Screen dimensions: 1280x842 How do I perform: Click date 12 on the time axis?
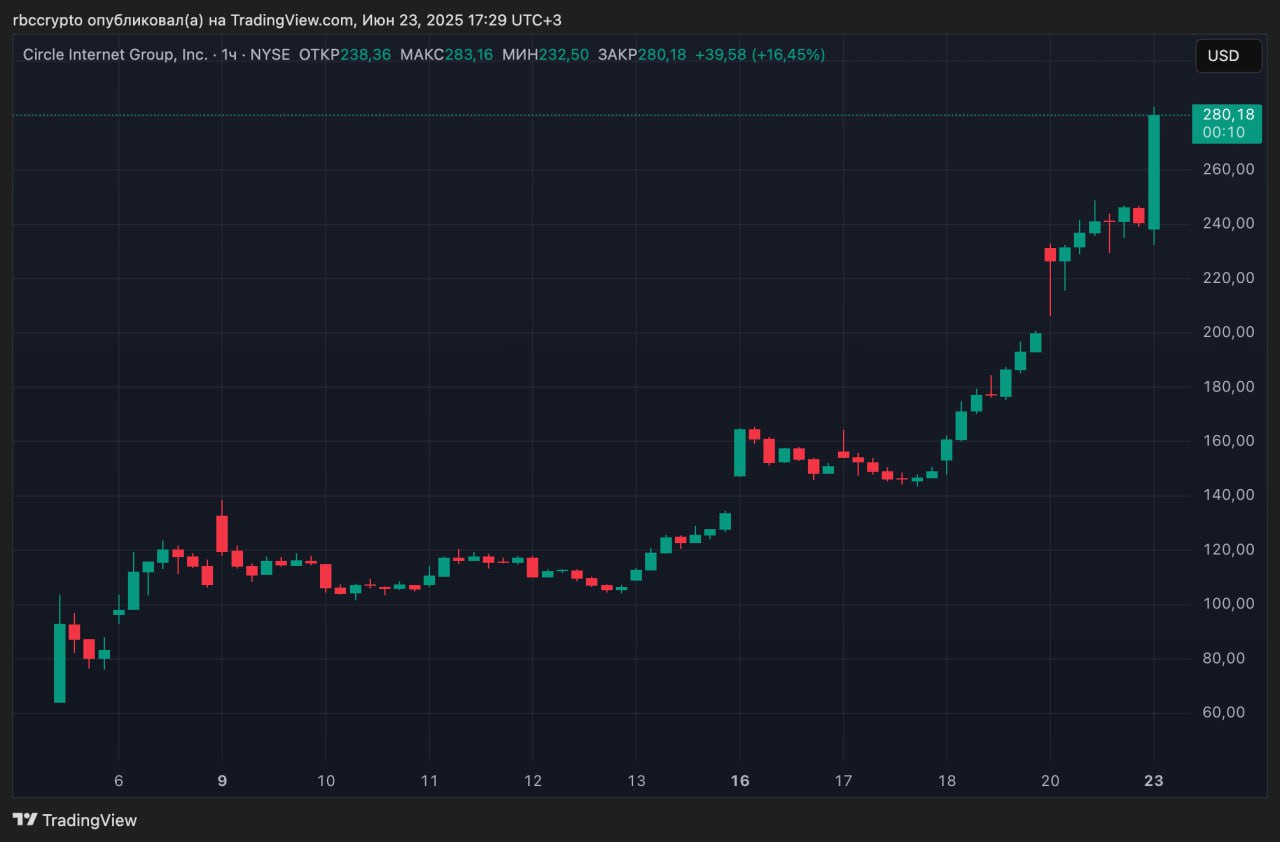point(533,781)
